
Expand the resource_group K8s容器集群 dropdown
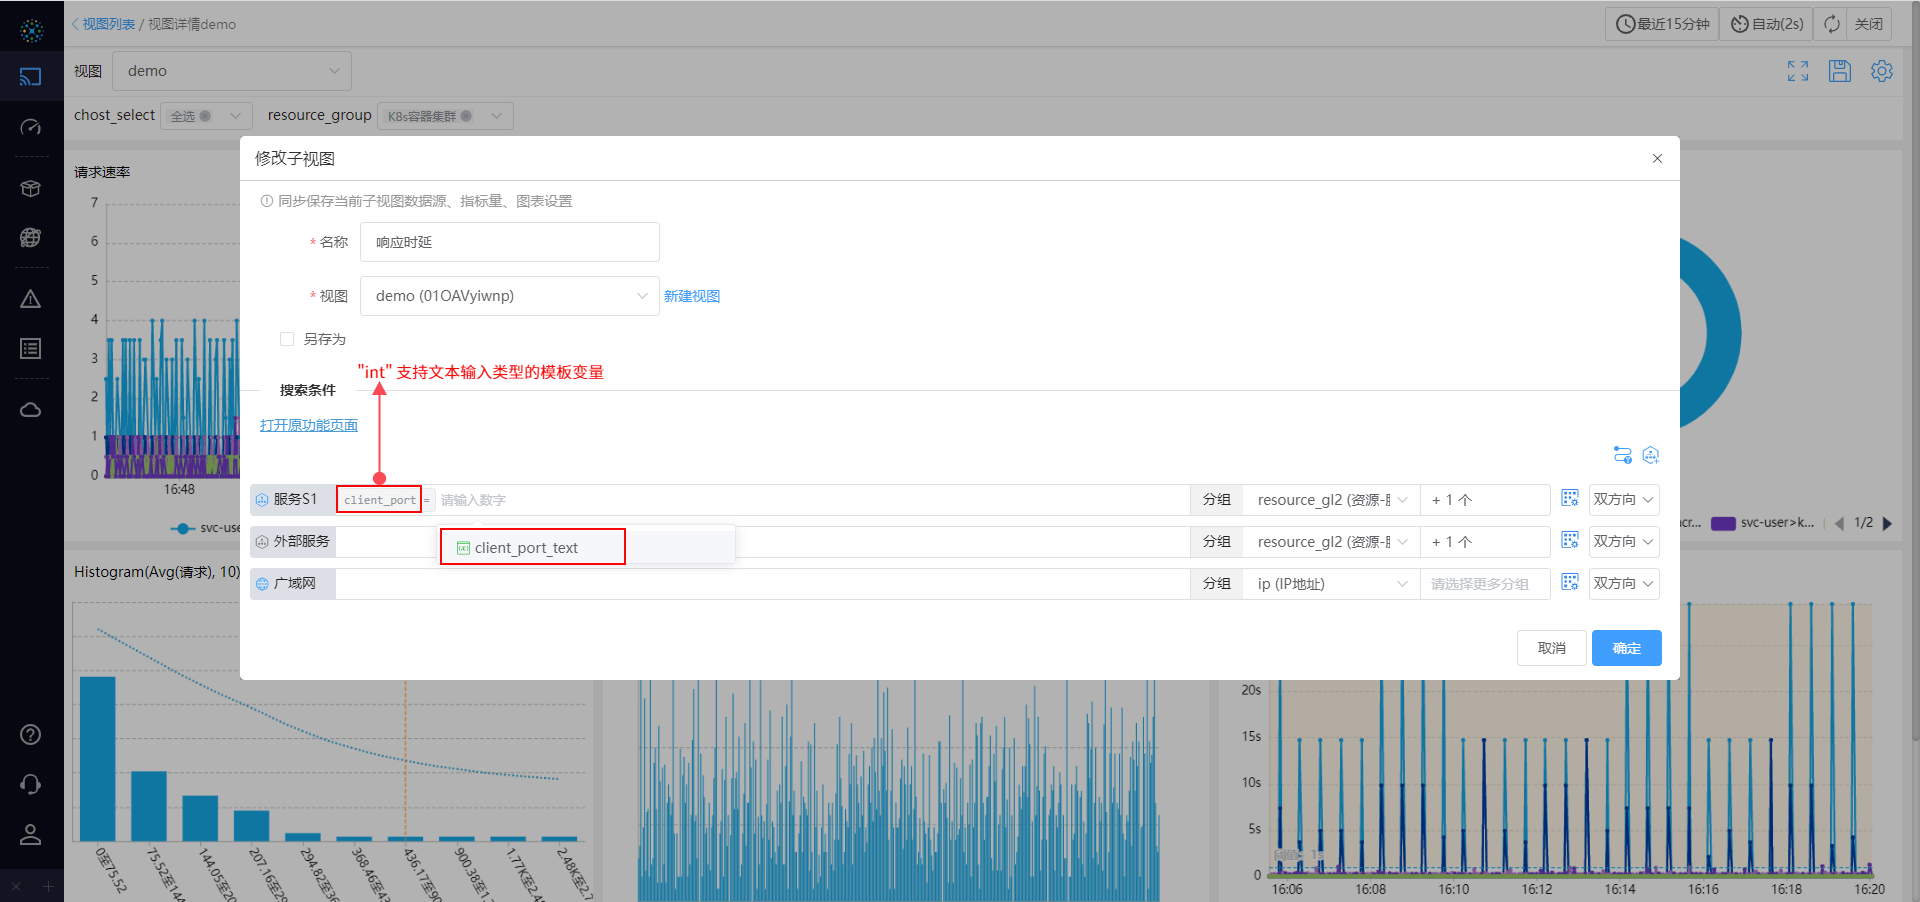tap(445, 115)
